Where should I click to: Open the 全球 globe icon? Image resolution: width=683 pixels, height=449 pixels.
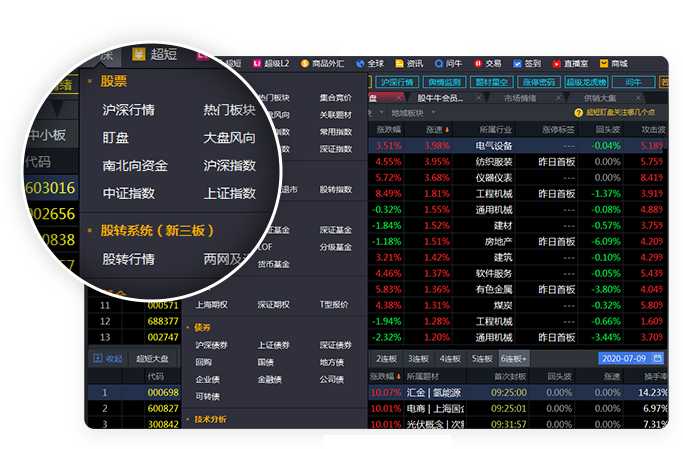point(360,64)
